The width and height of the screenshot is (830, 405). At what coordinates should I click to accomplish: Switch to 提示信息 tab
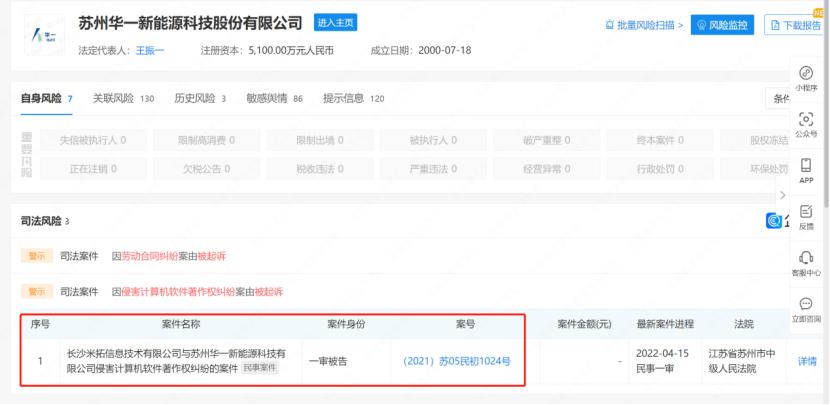coord(354,98)
